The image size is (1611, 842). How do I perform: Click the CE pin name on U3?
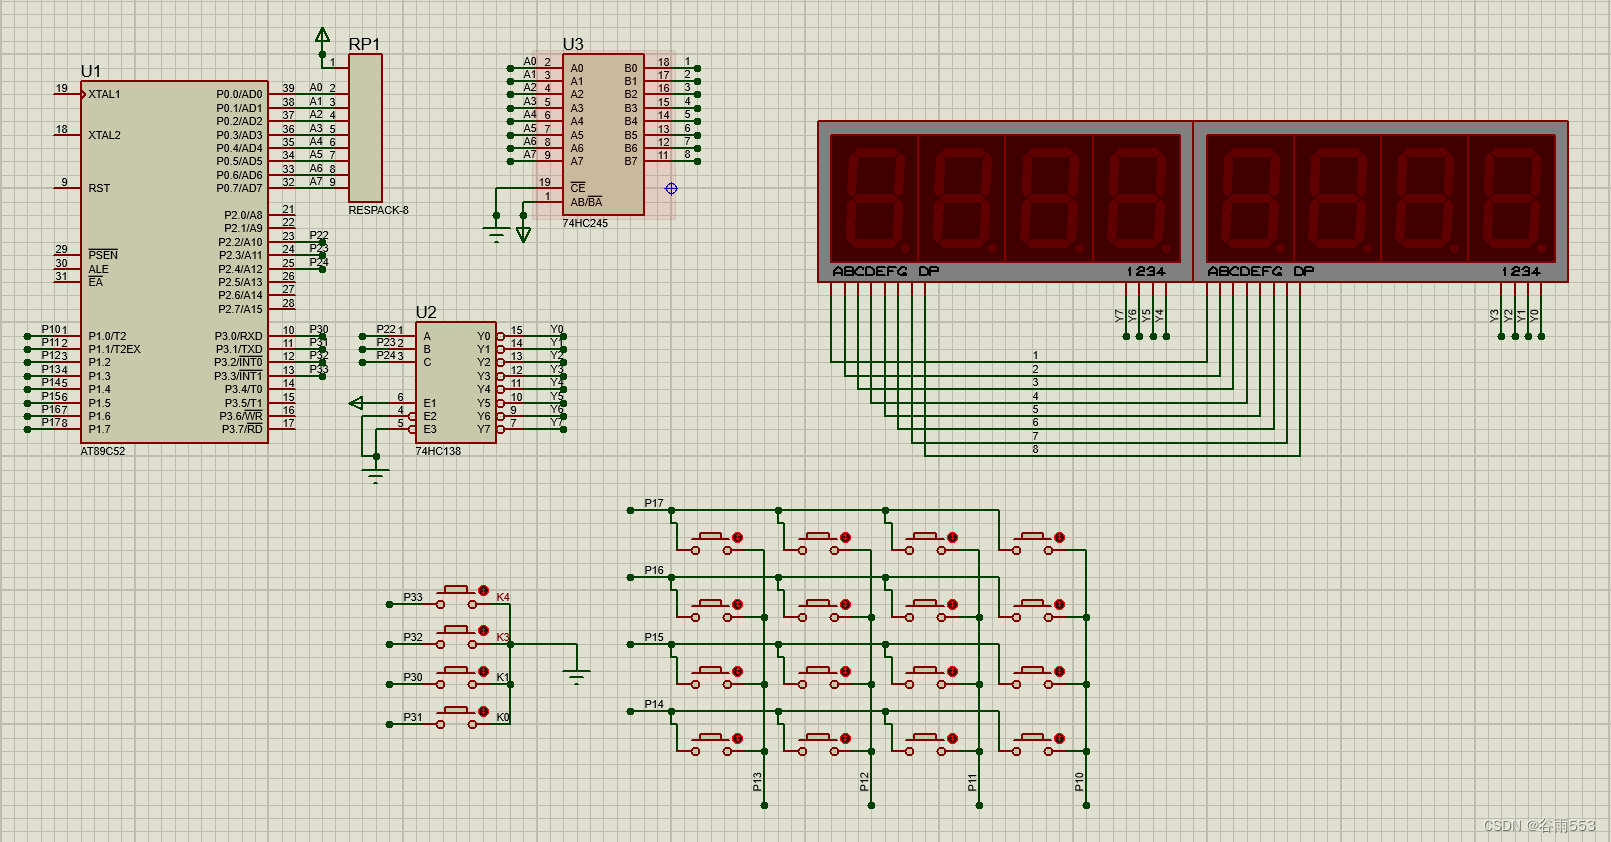point(578,188)
